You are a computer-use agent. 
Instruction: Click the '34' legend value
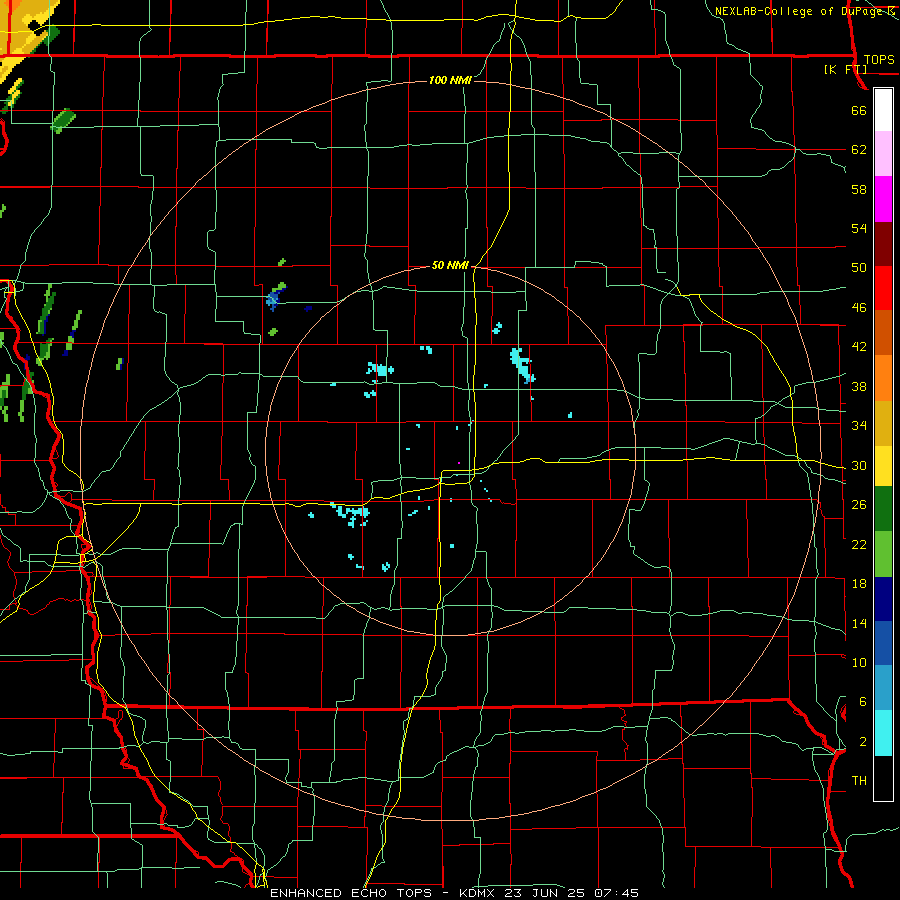[x=859, y=426]
